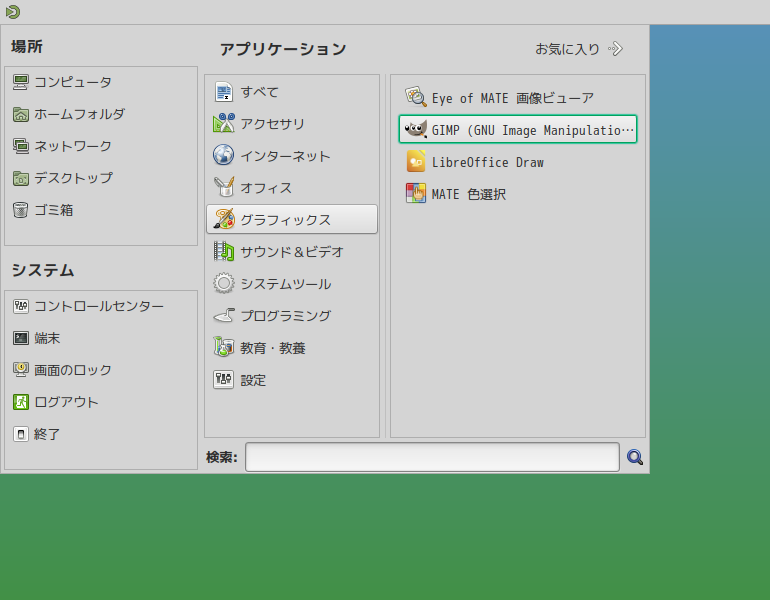Open the ゴミ箱 trash can icon
This screenshot has height=600, width=770.
point(21,210)
